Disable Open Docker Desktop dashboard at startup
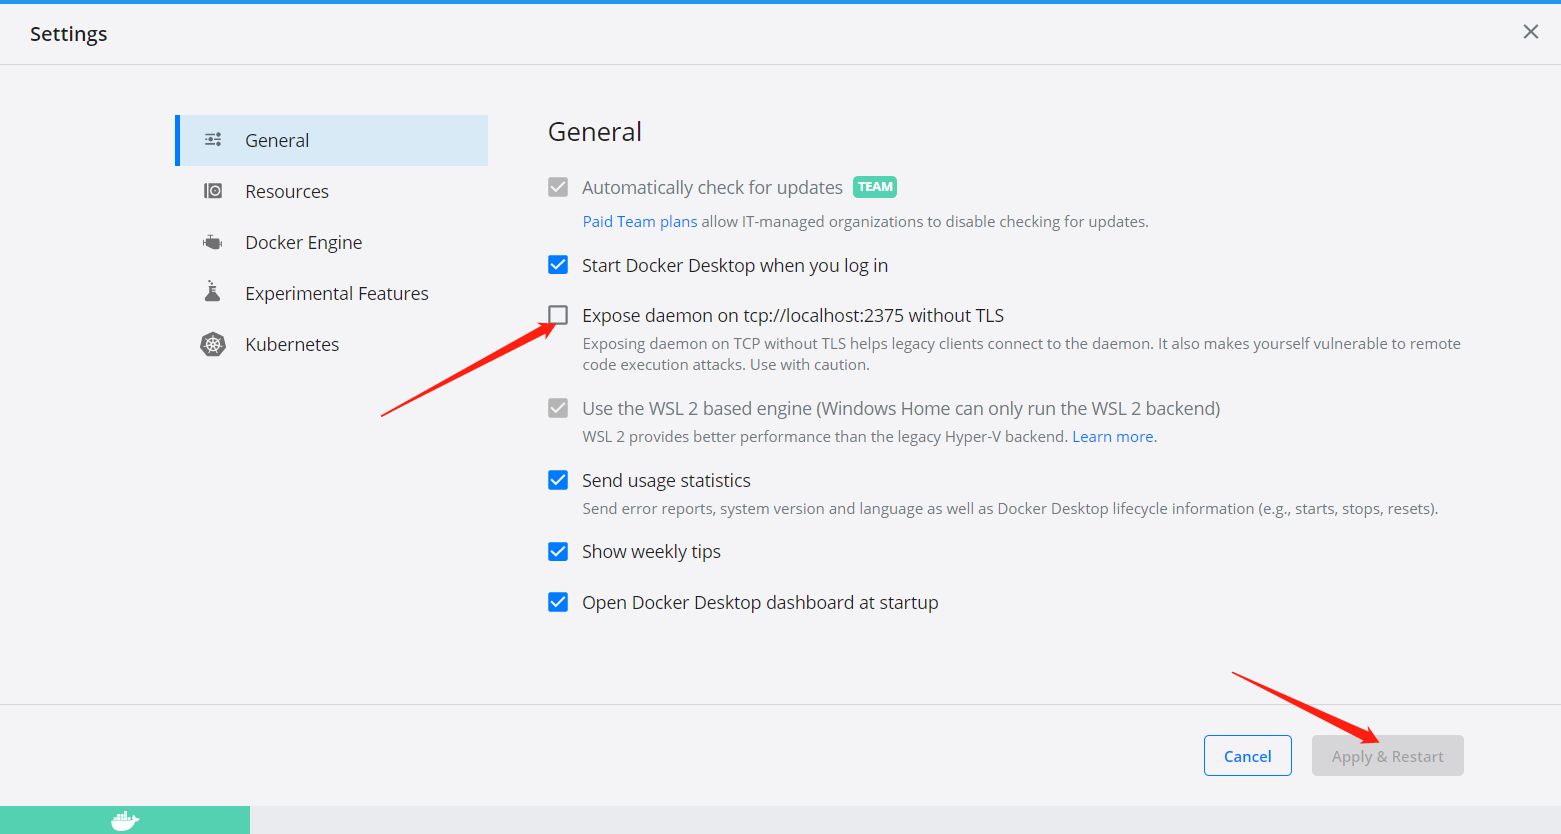1561x834 pixels. point(558,602)
